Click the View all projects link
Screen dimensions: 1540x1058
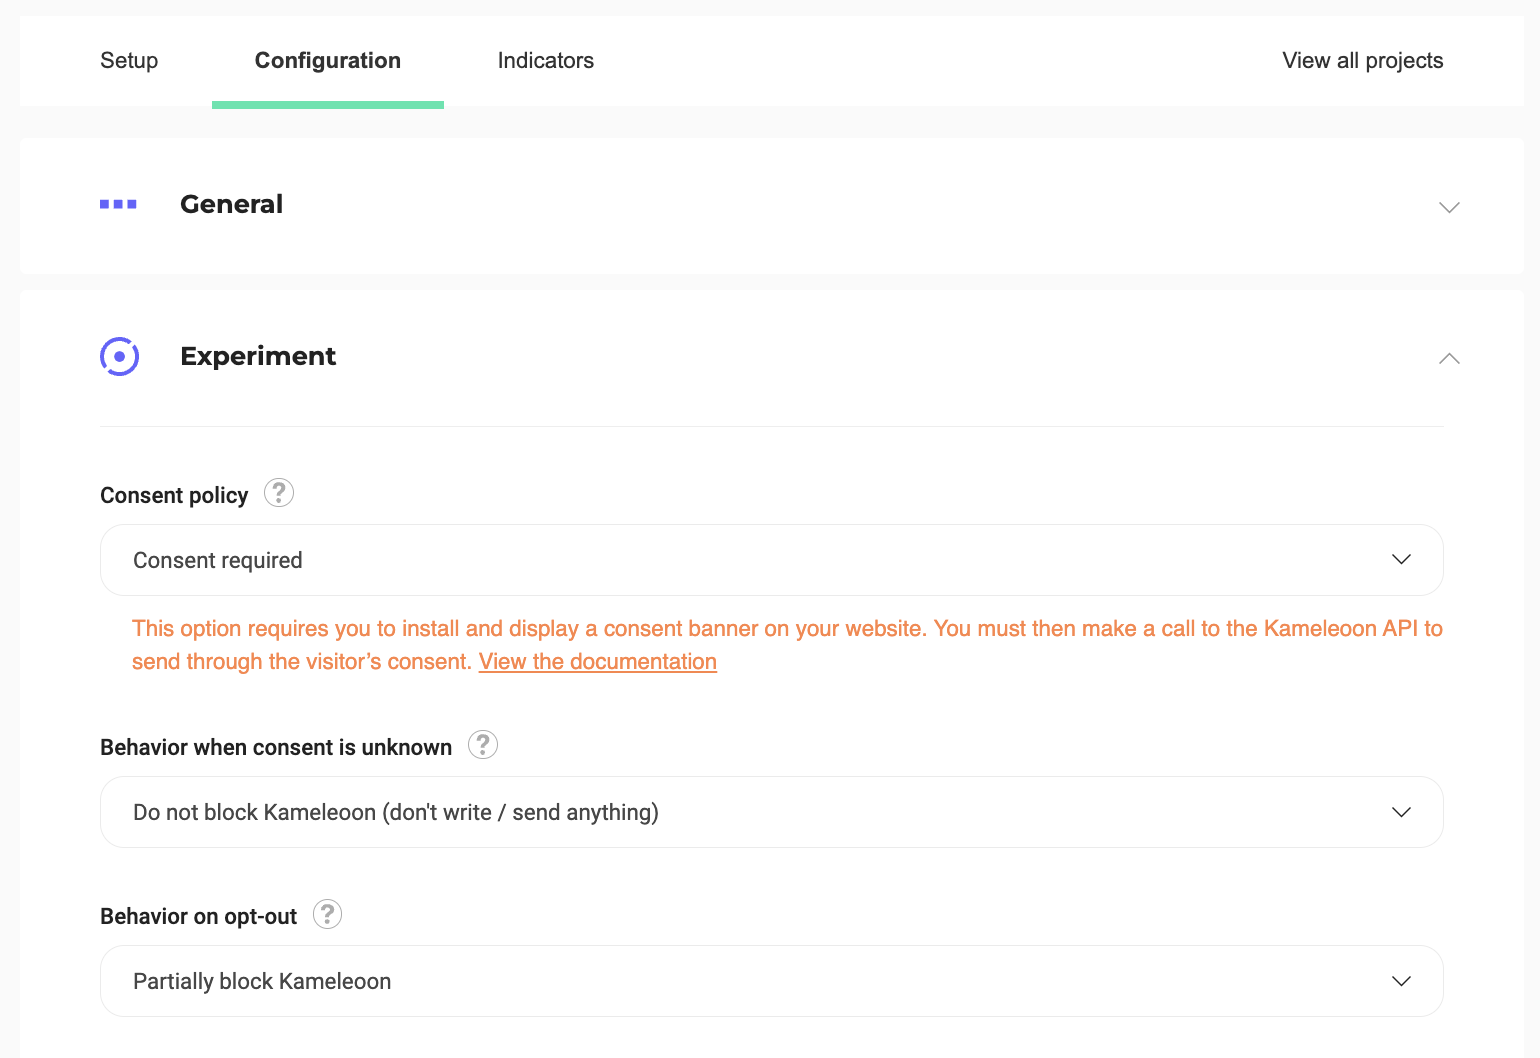pyautogui.click(x=1362, y=61)
